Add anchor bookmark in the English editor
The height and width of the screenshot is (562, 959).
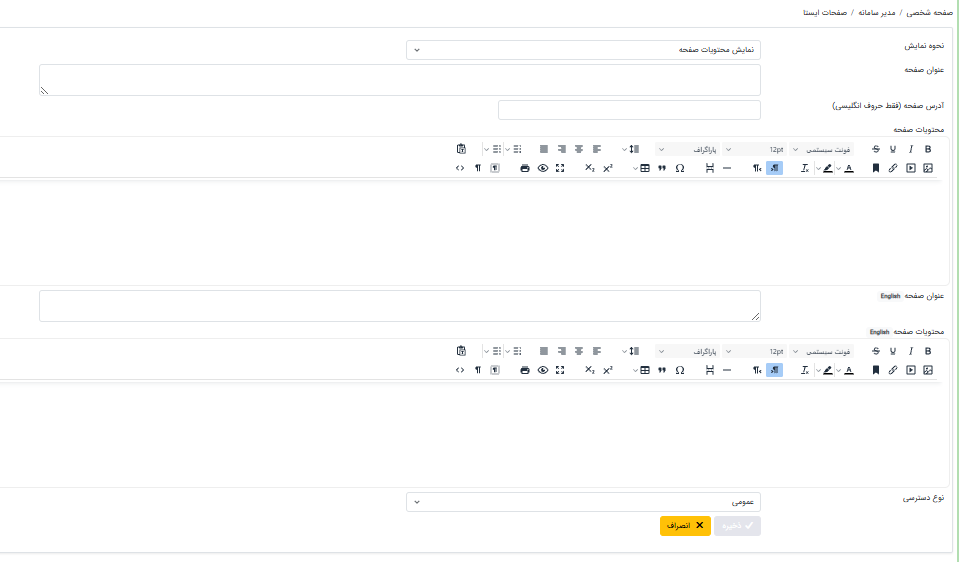[876, 370]
